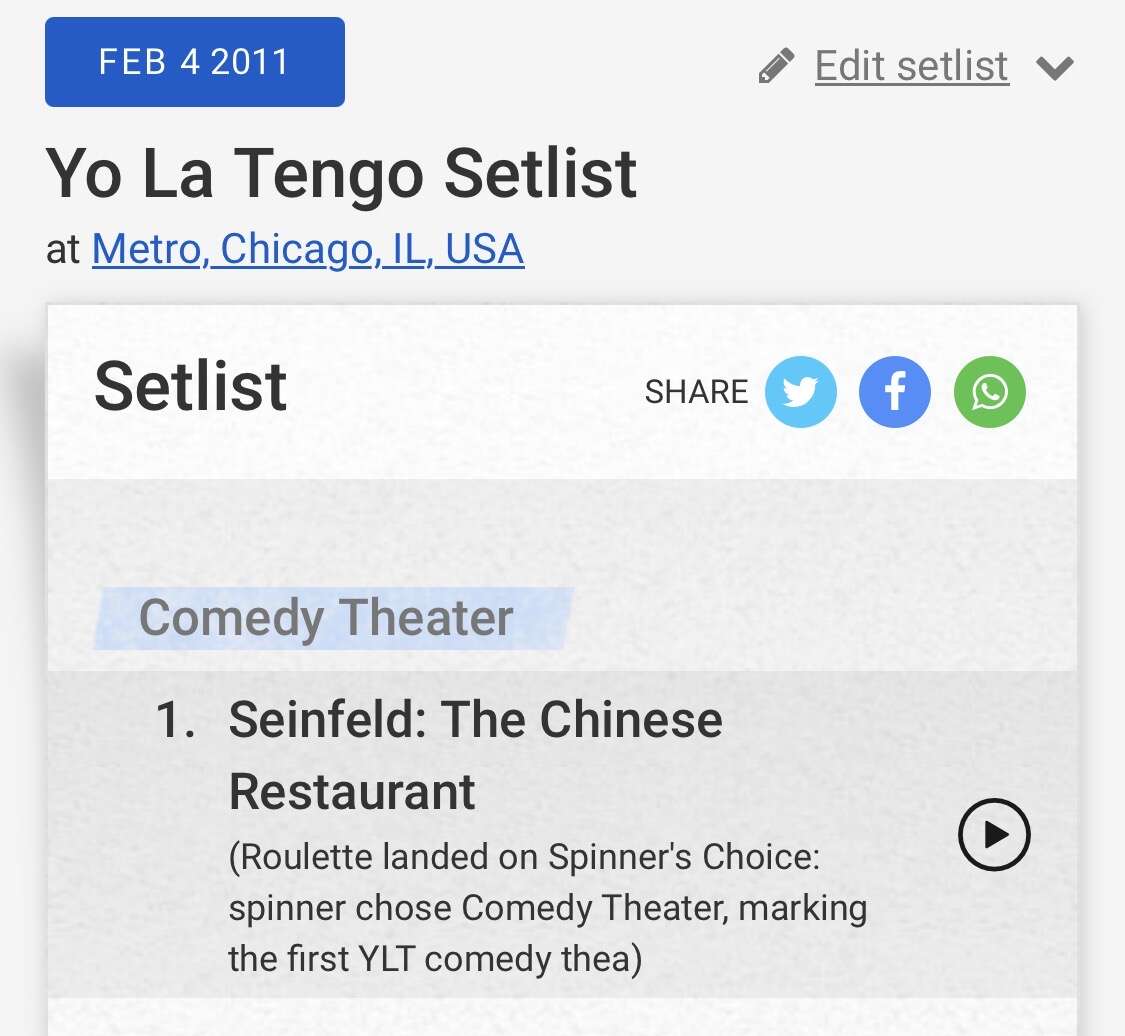Screen dimensions: 1125x1036
Task: Select the Comedy Theater section label
Action: [x=326, y=617]
